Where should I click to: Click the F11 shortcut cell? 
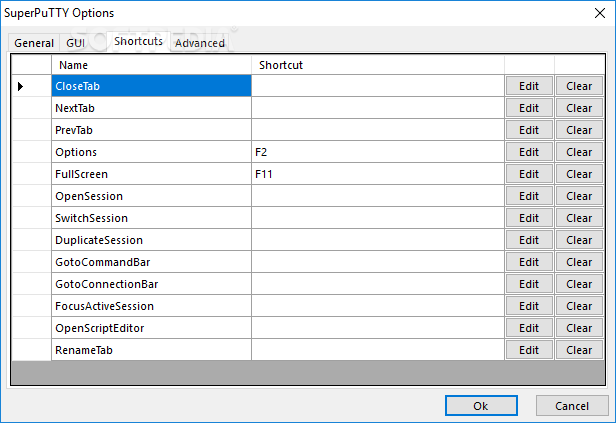click(378, 174)
